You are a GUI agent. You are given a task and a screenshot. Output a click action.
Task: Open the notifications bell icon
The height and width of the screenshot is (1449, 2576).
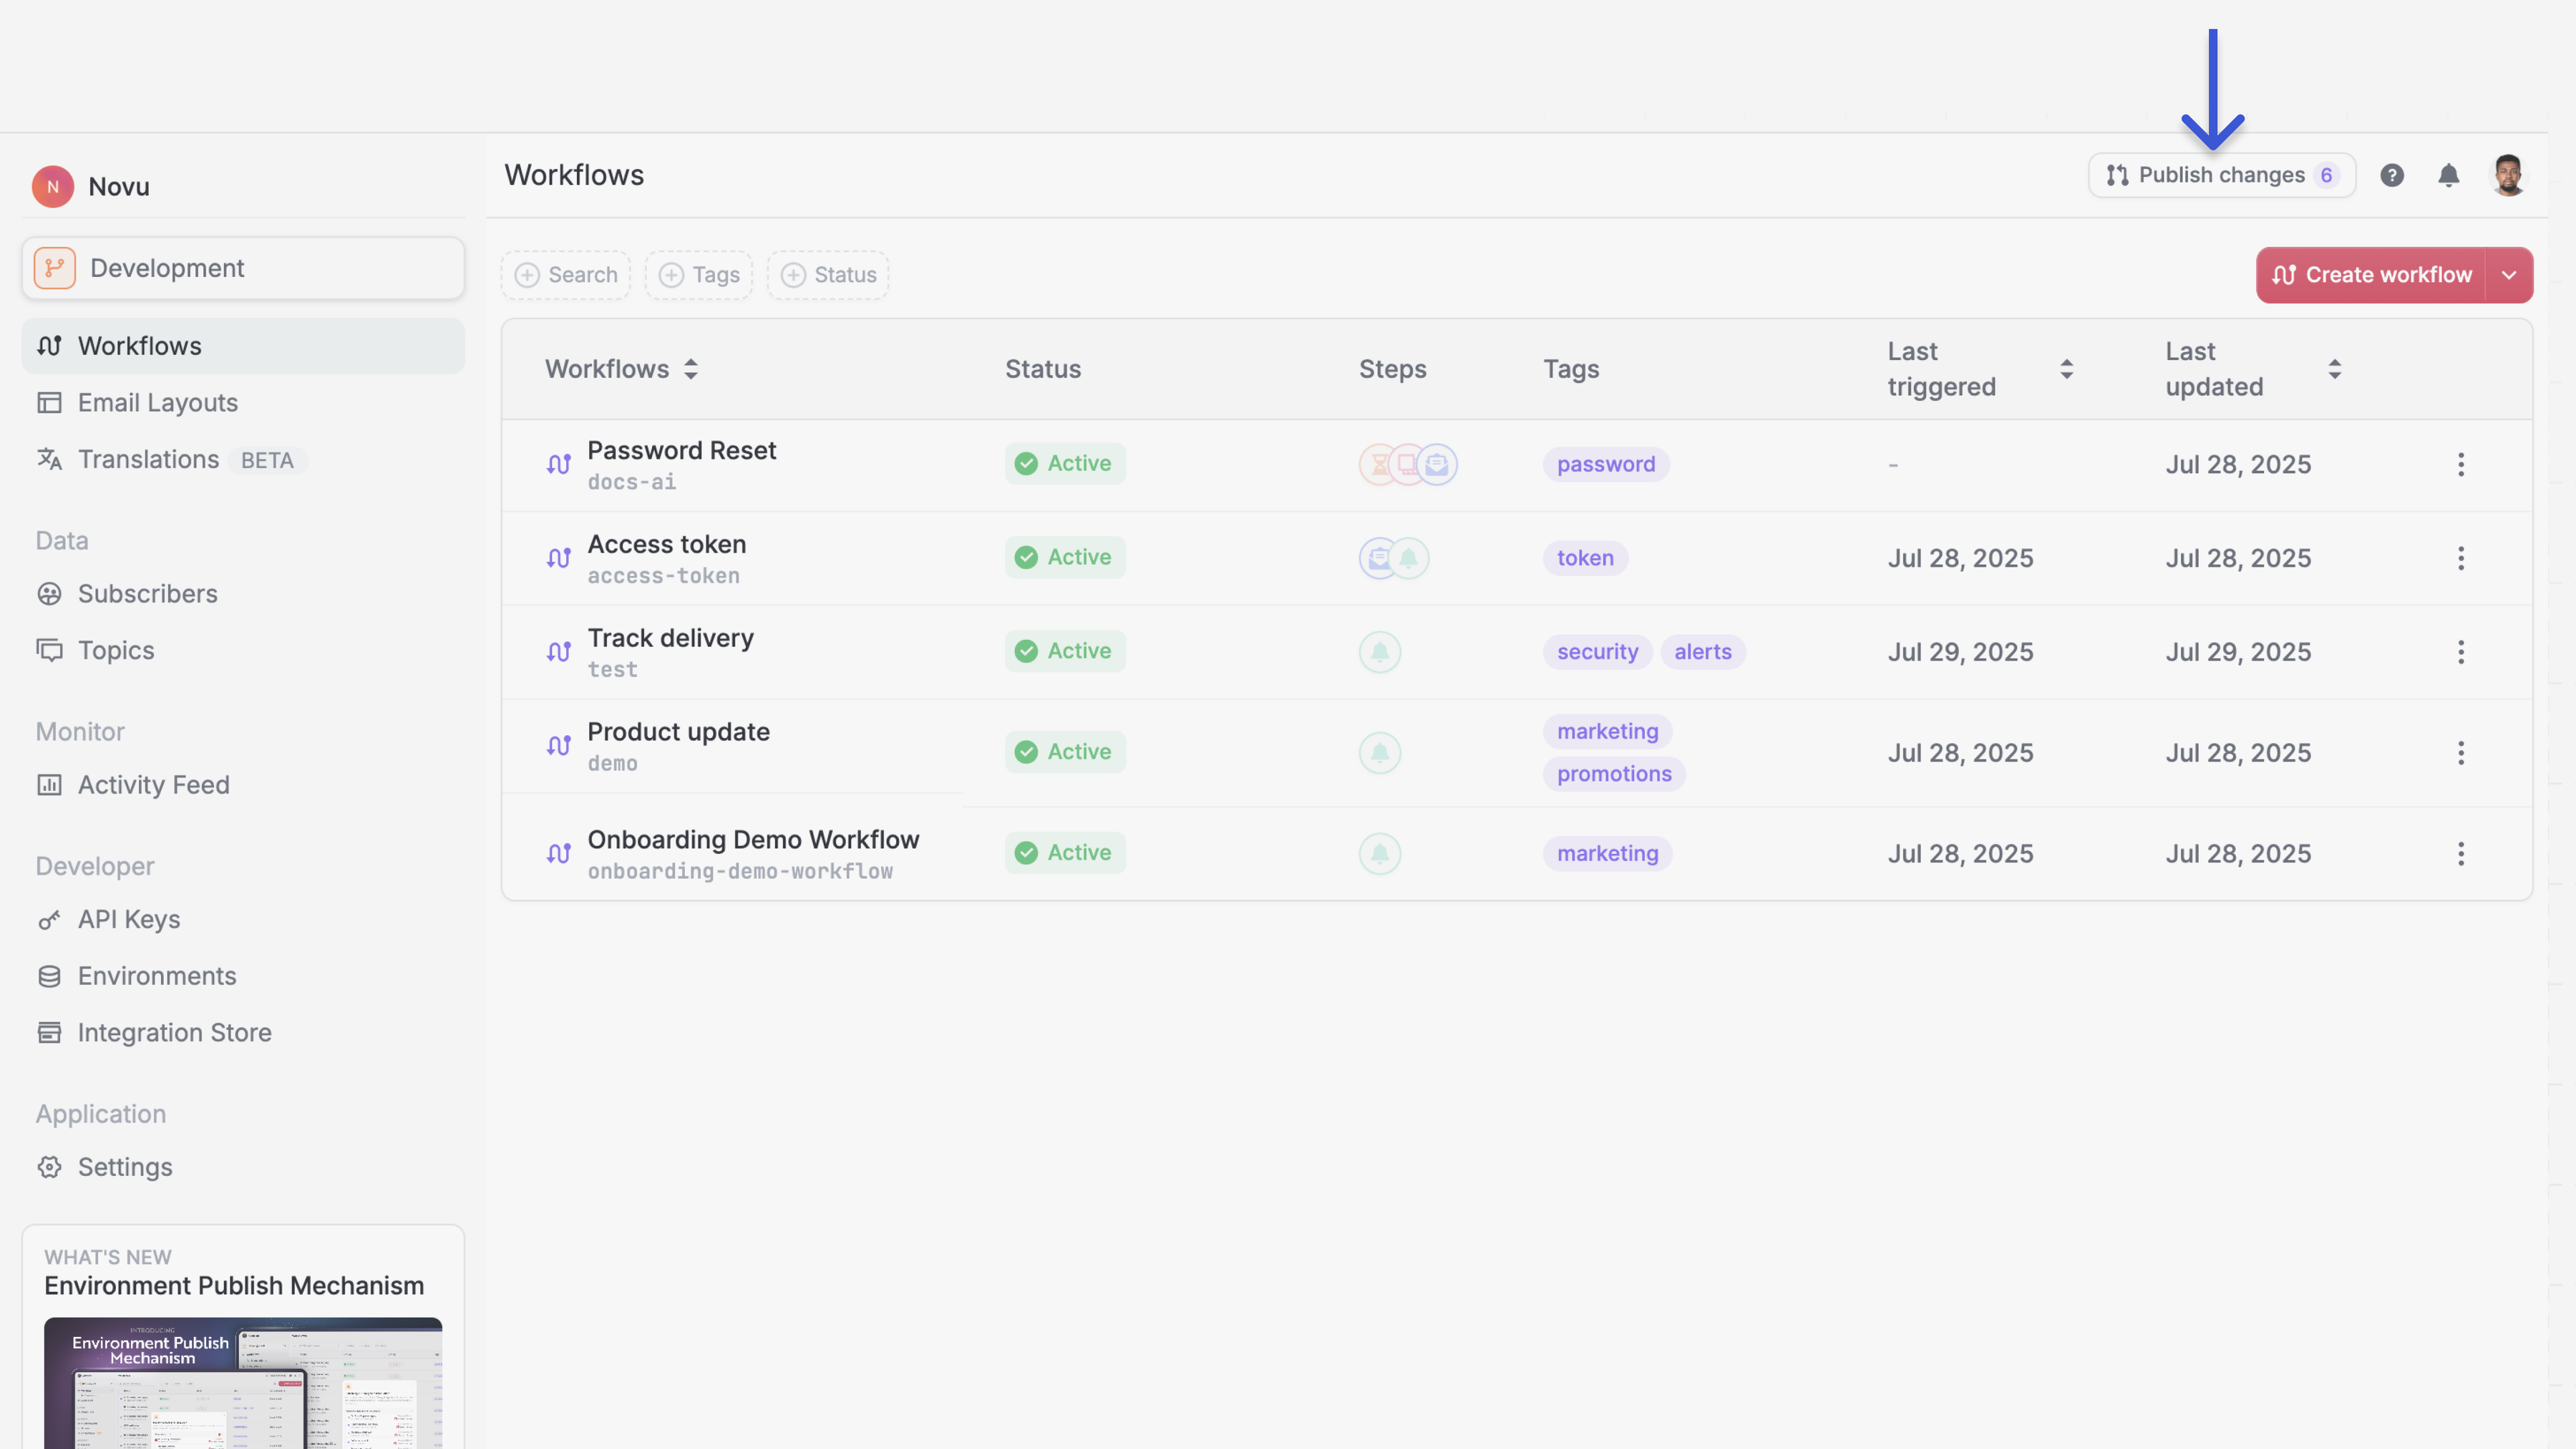(2449, 175)
